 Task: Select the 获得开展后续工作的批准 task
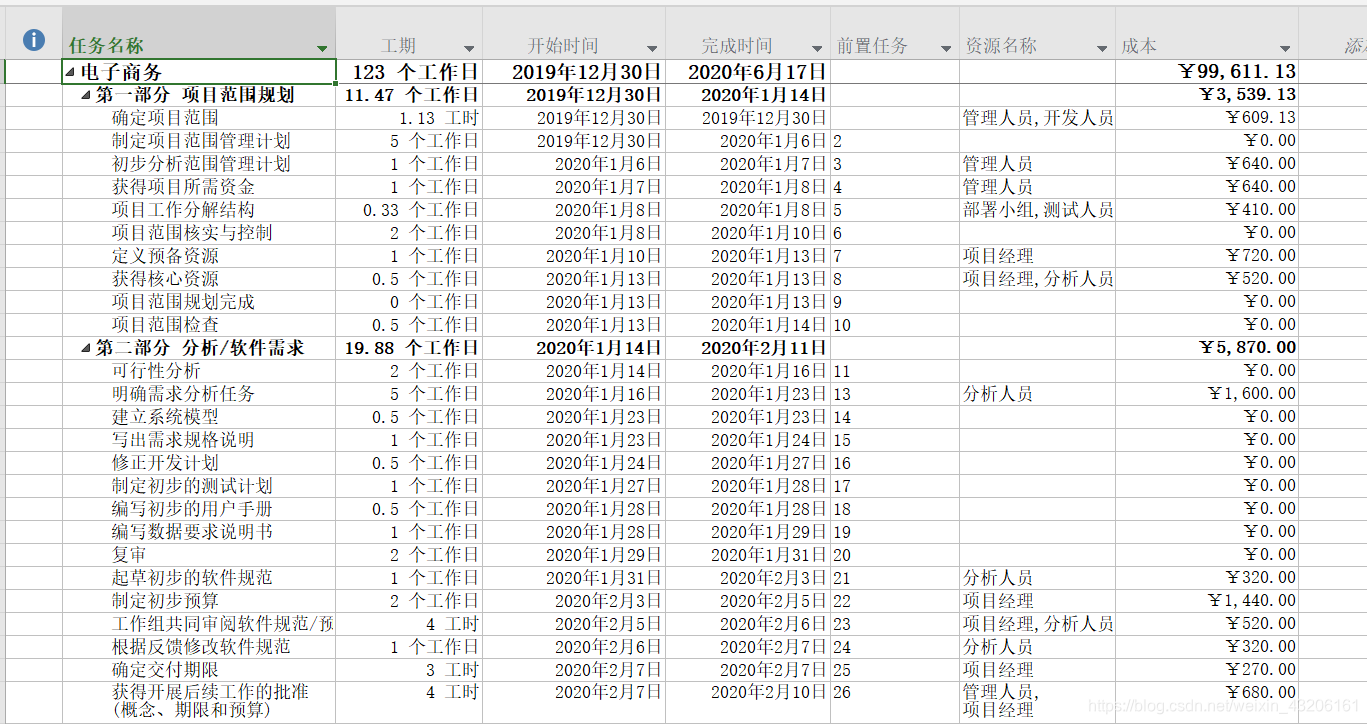(210, 701)
